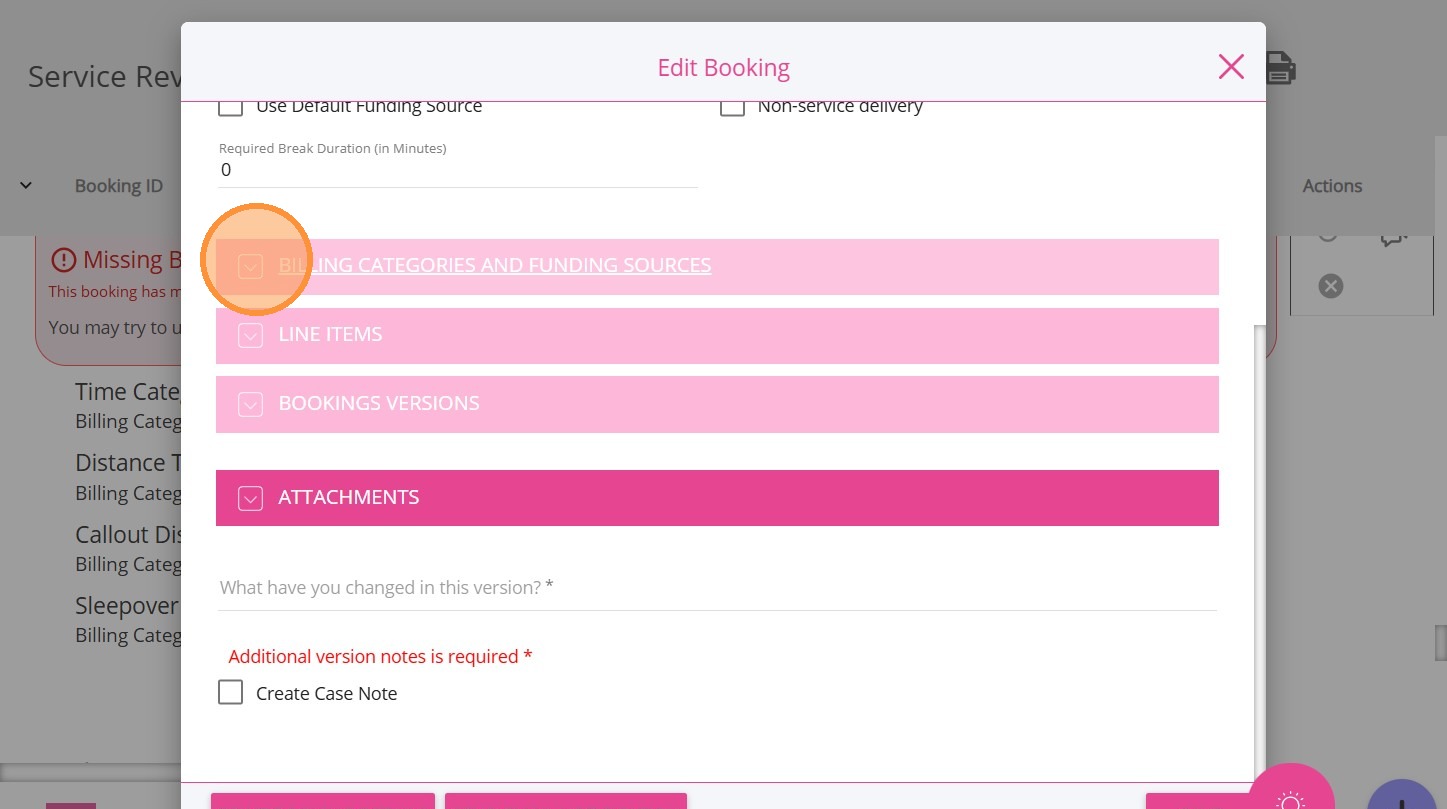
Task: Select the Actions column header
Action: [x=1332, y=186]
